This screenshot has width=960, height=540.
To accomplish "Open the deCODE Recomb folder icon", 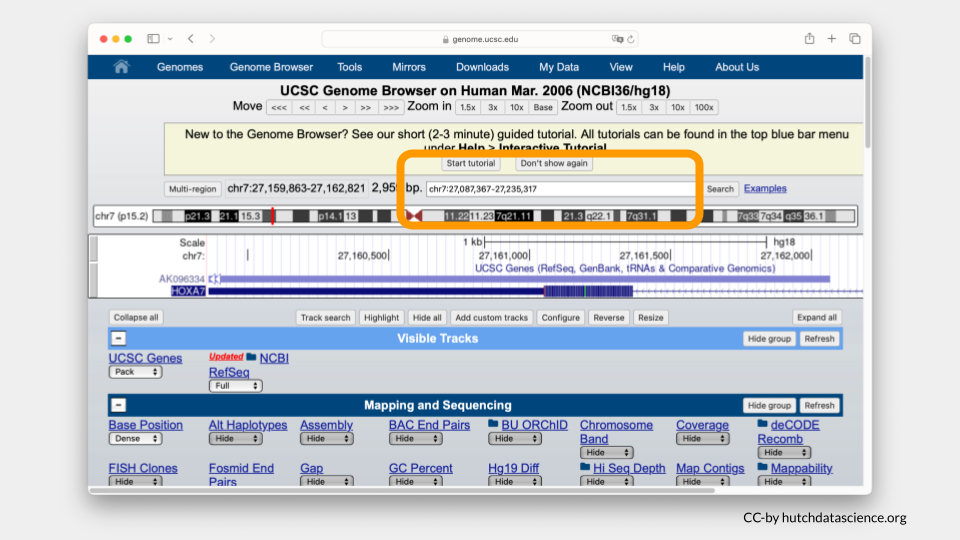I will (762, 424).
